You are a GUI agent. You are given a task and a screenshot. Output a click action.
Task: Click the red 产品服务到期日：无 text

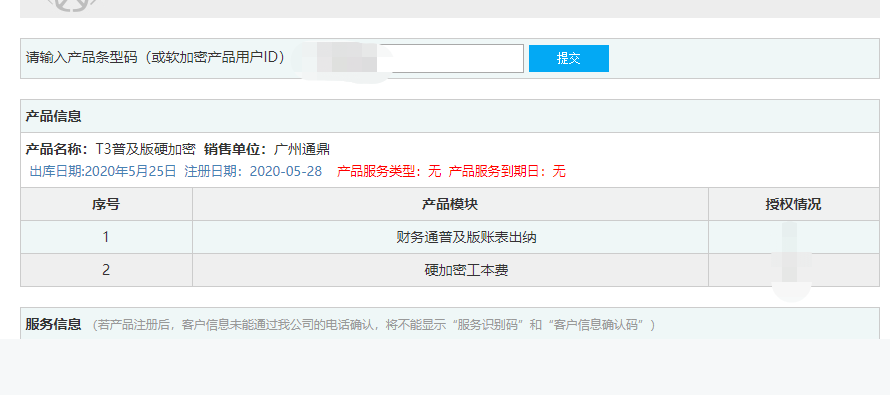507,171
